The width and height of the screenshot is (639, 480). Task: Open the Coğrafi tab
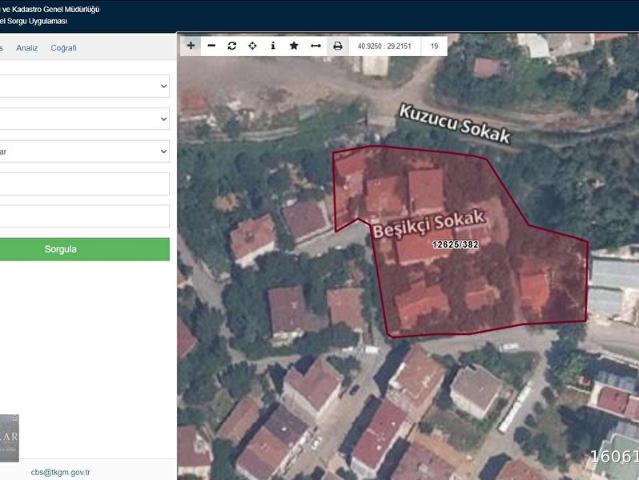64,48
